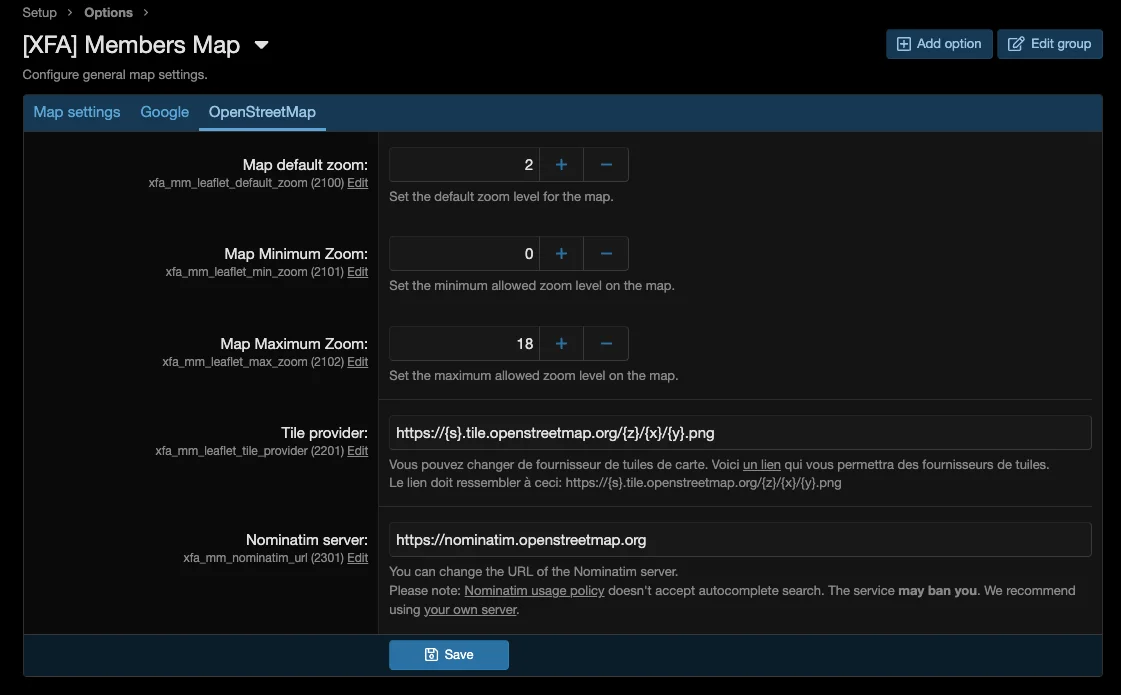Go to Setup in breadcrumb
This screenshot has width=1121, height=695.
(x=39, y=12)
